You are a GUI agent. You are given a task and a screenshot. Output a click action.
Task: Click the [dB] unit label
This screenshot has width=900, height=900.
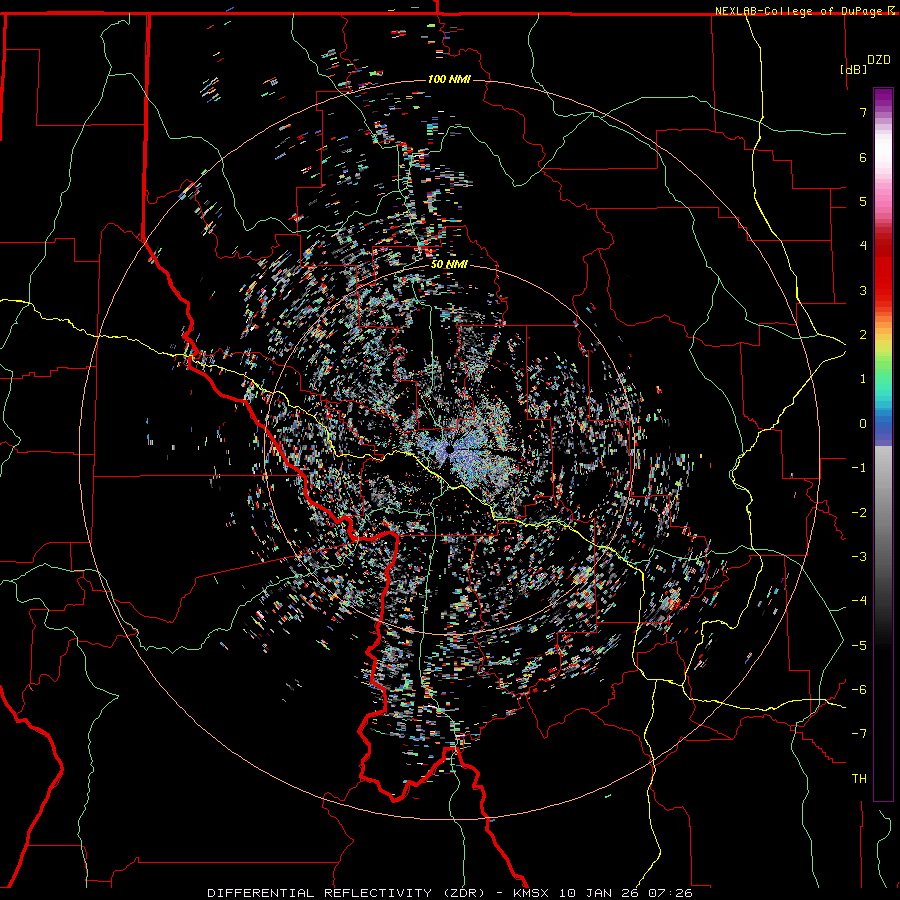[854, 69]
